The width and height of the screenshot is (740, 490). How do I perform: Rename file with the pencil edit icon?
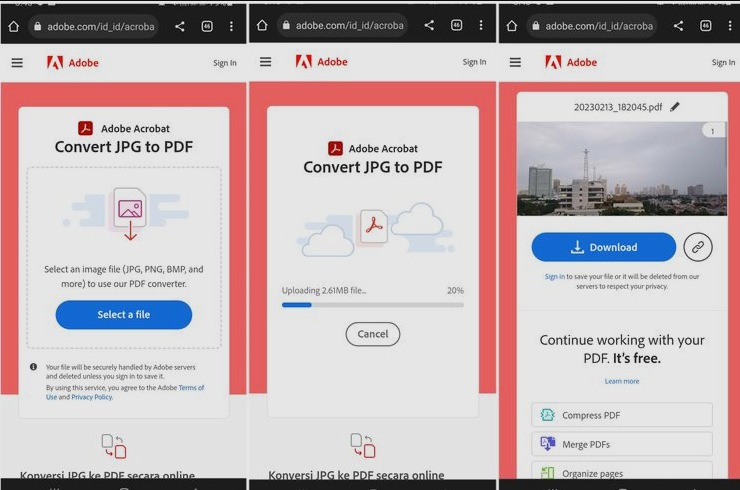[675, 107]
